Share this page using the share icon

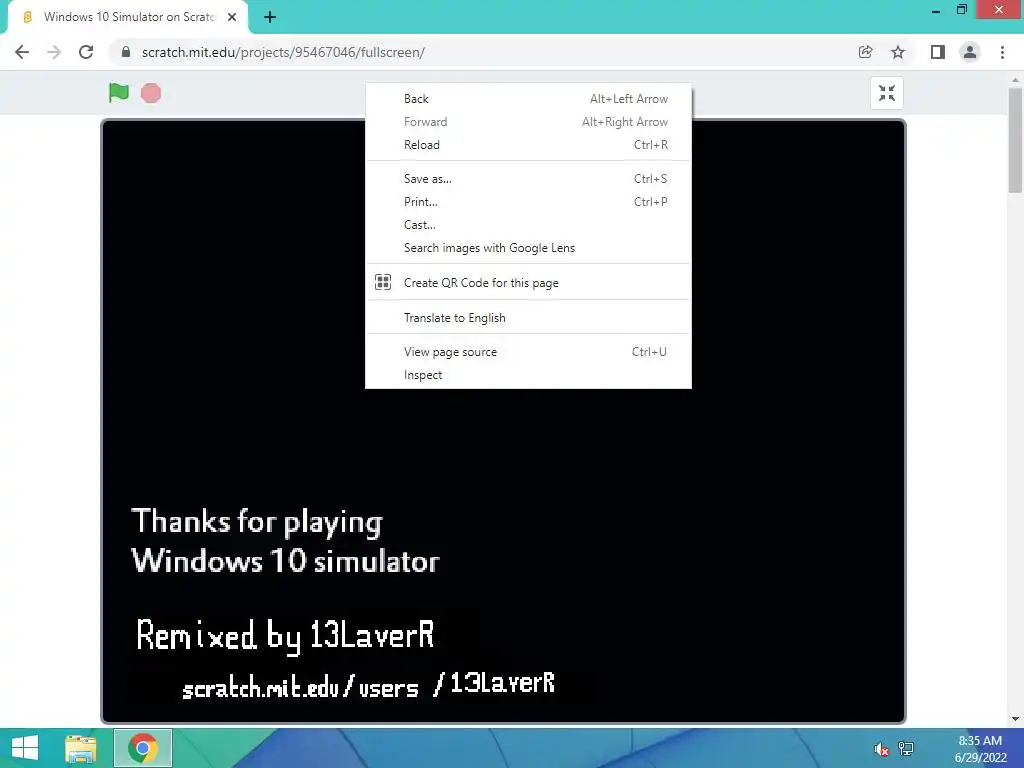coord(865,52)
